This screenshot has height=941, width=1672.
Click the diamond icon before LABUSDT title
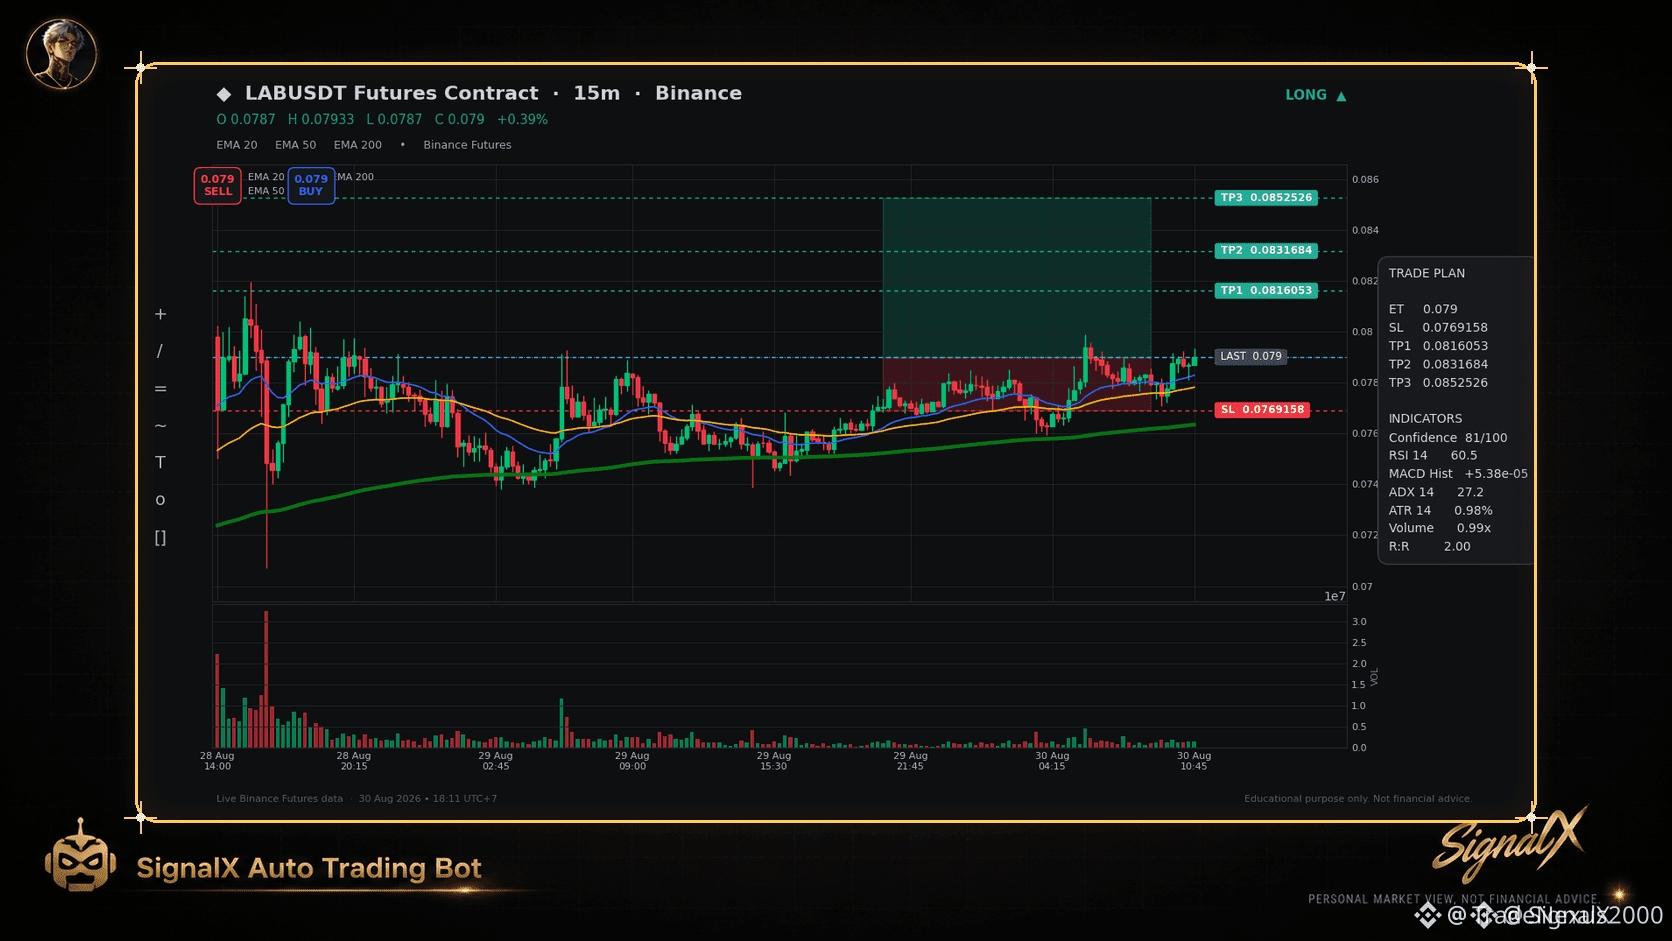pos(224,94)
